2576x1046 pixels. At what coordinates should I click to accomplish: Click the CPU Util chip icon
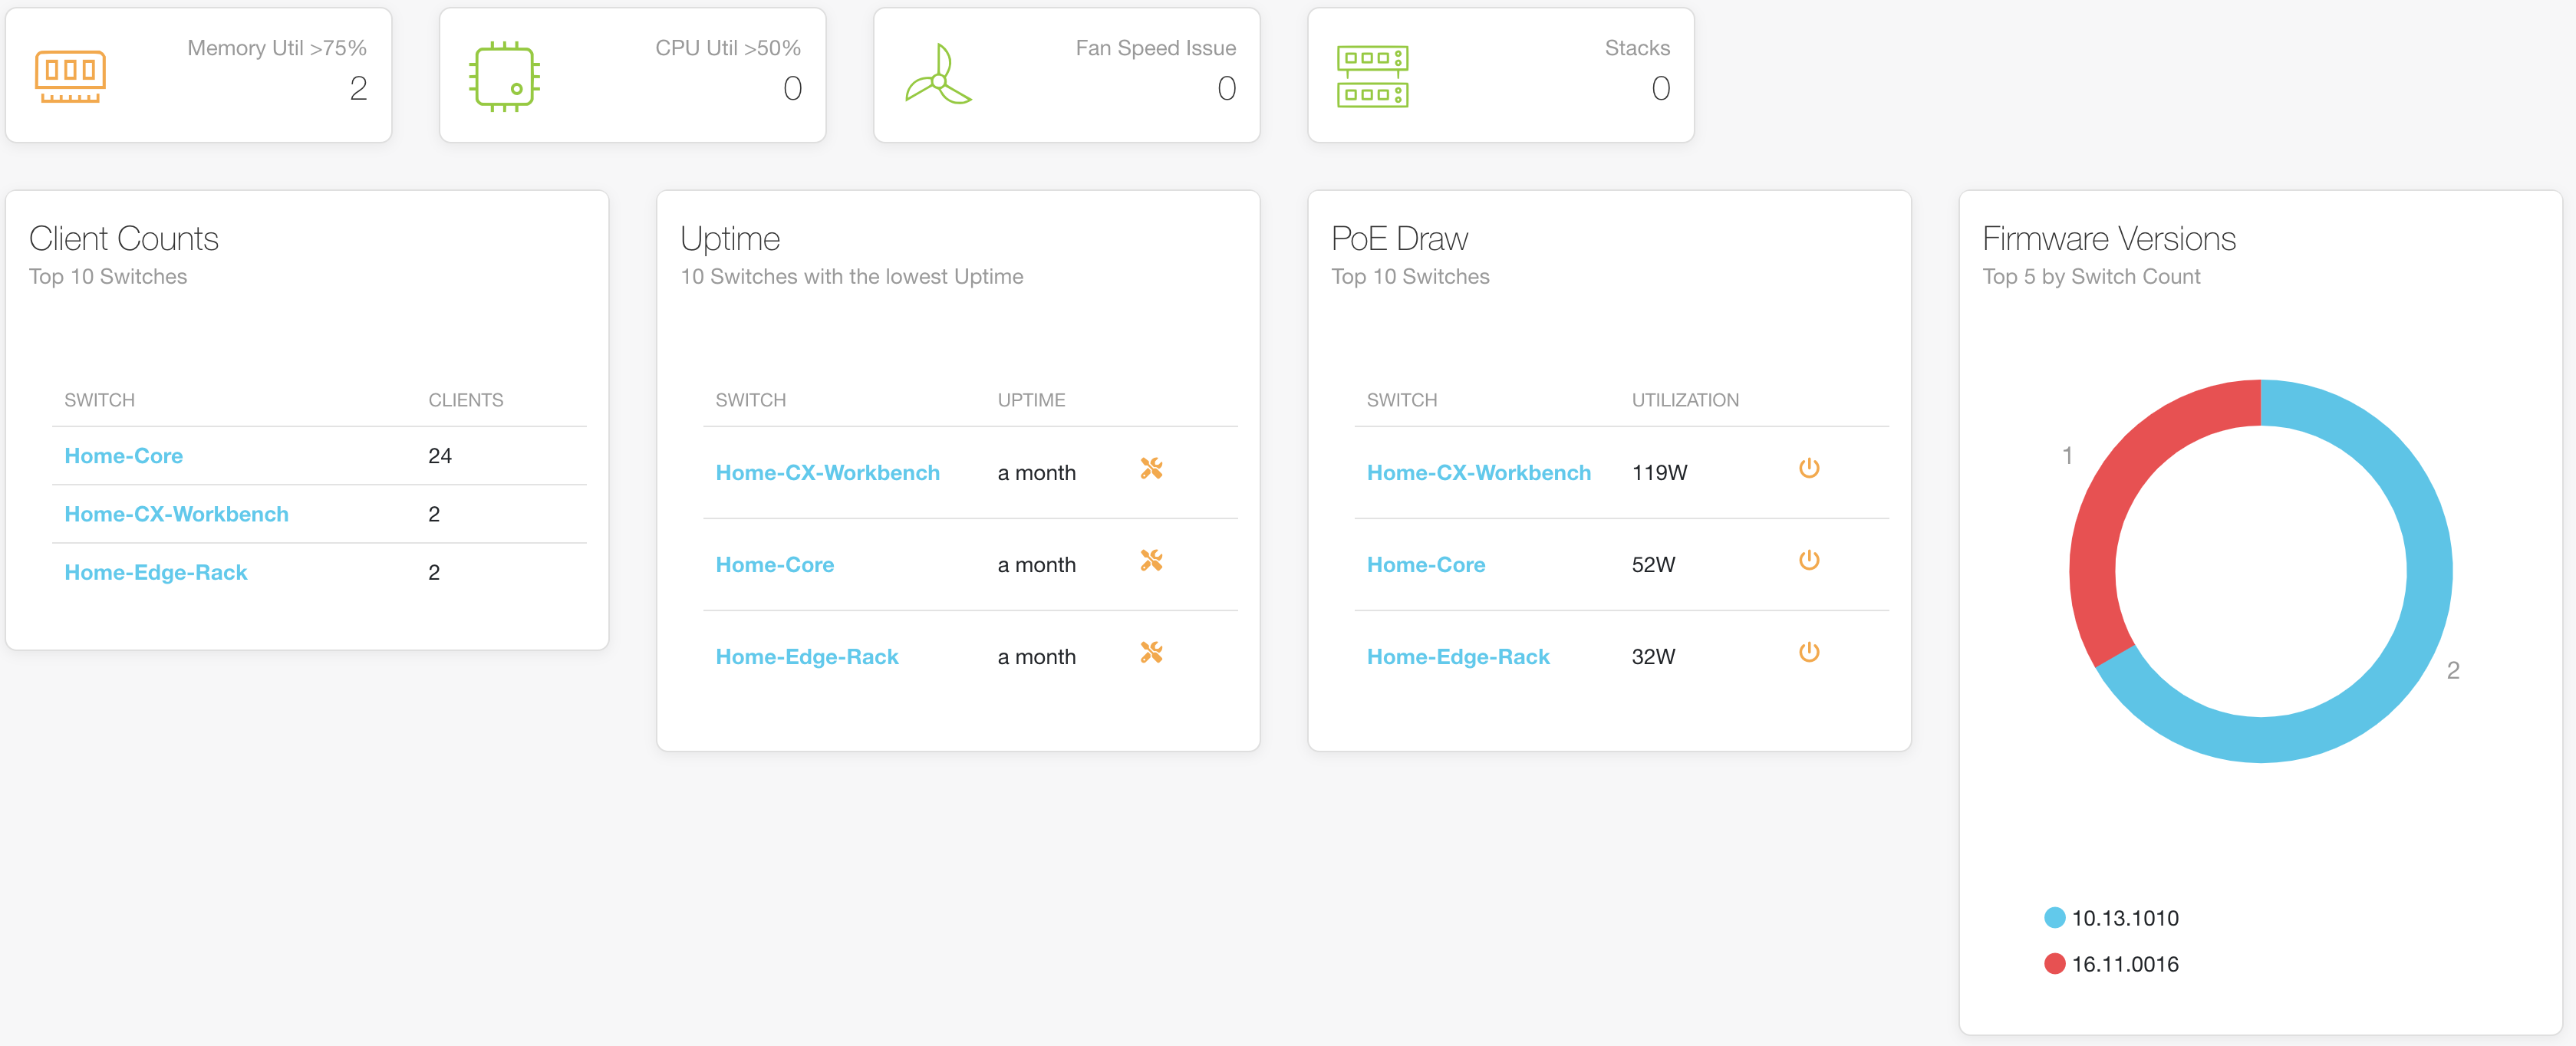[505, 76]
